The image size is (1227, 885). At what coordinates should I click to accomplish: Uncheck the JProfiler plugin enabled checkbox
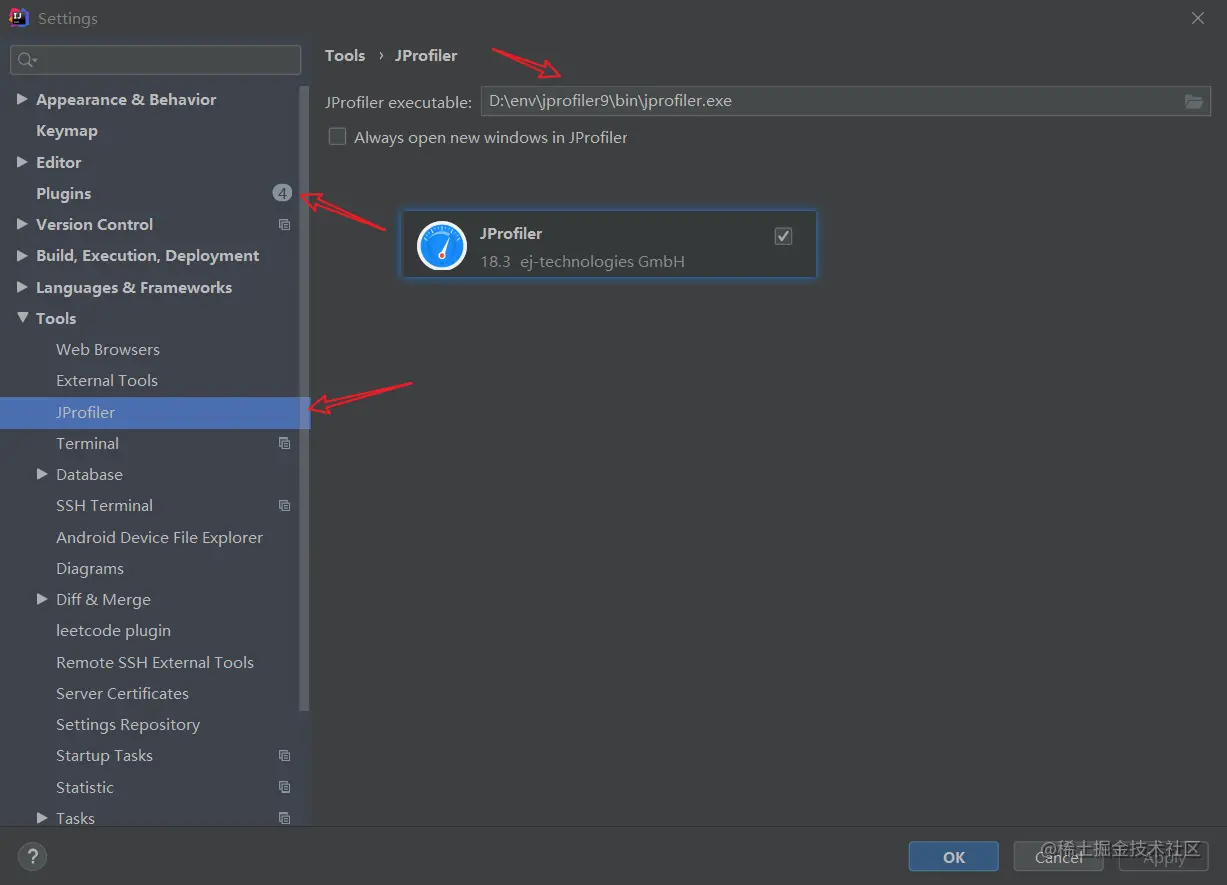(783, 236)
